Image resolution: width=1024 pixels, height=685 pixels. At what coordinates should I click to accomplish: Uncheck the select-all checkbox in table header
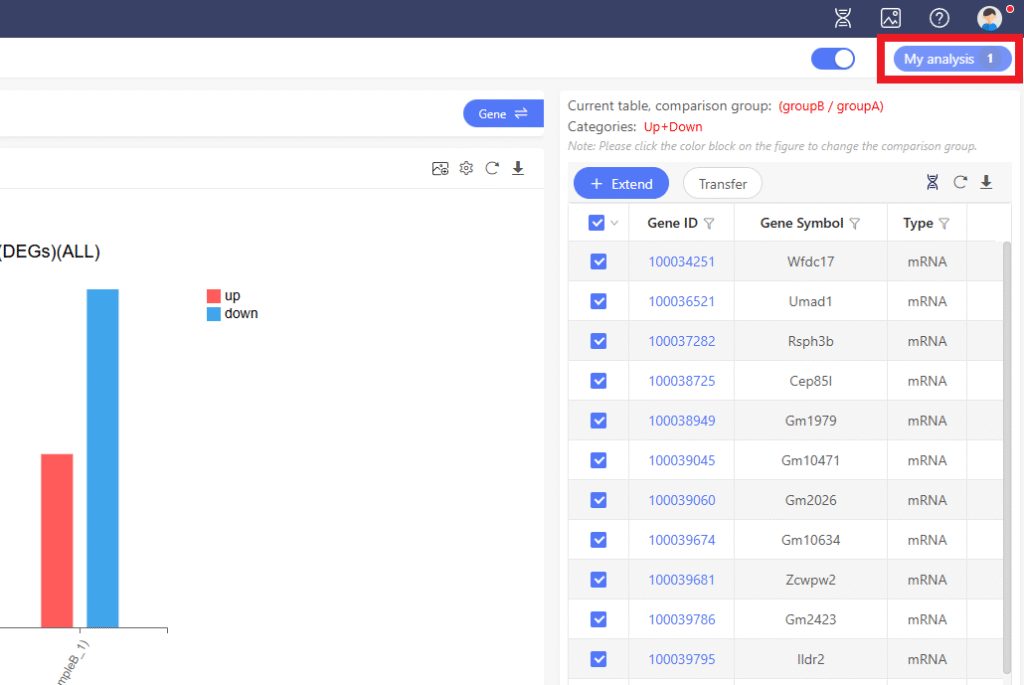pos(597,223)
